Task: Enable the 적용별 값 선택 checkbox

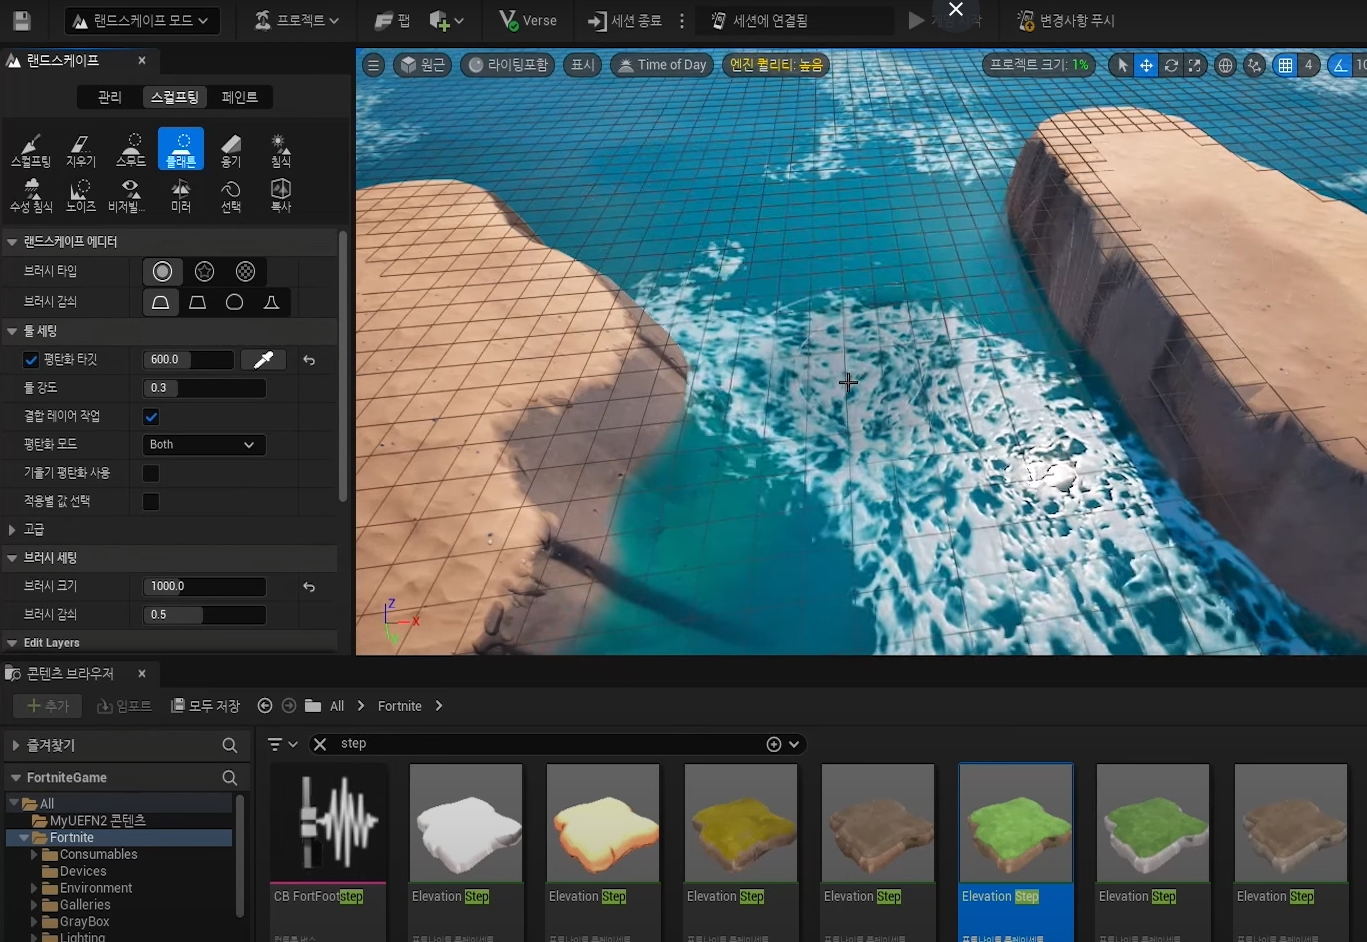Action: click(x=151, y=501)
